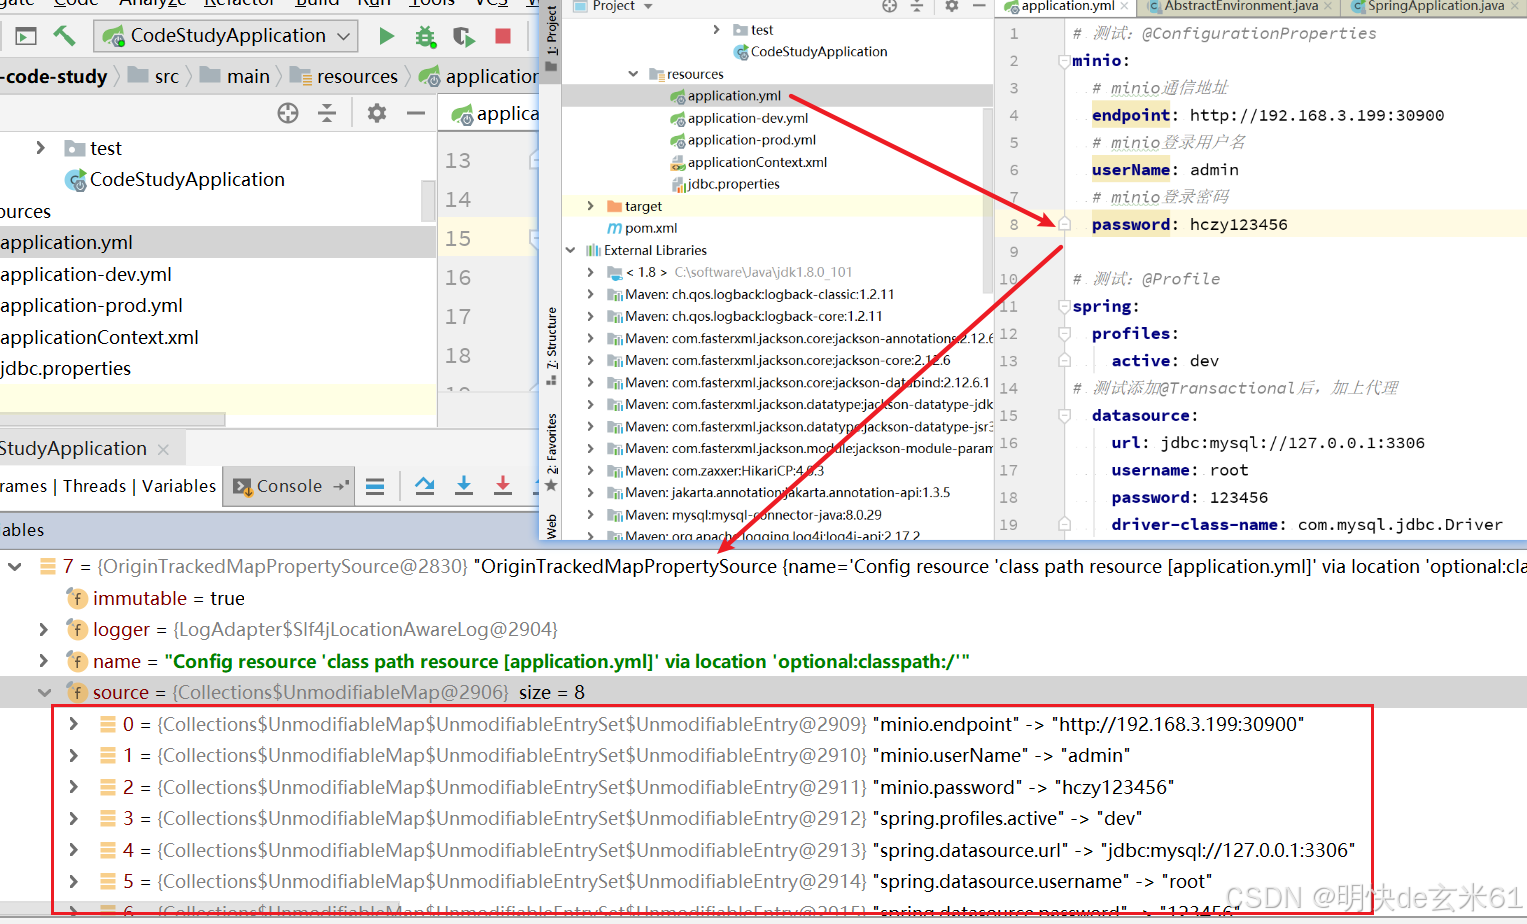
Task: Expand the JDK 1.8 library node
Action: coord(590,272)
